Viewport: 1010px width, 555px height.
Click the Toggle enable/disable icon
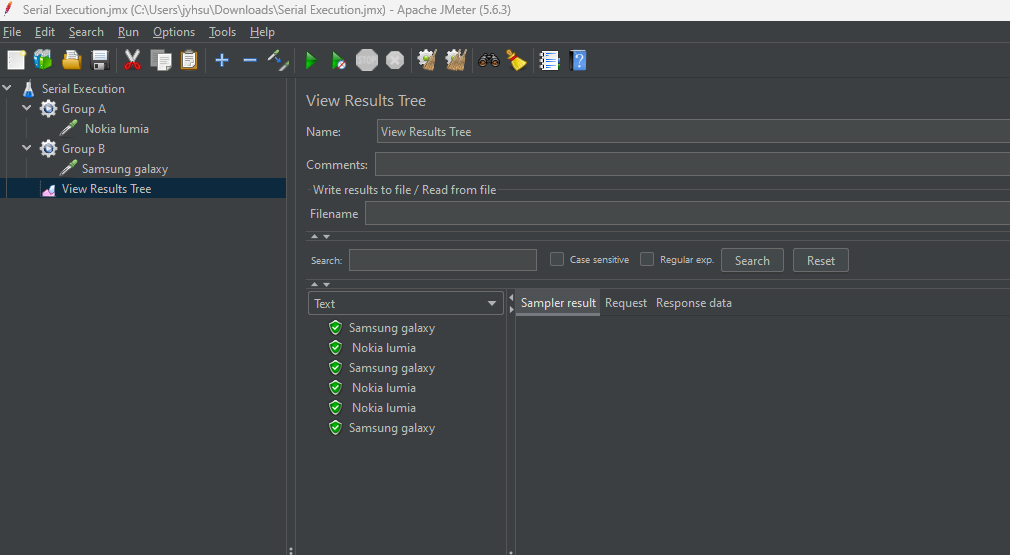(278, 61)
